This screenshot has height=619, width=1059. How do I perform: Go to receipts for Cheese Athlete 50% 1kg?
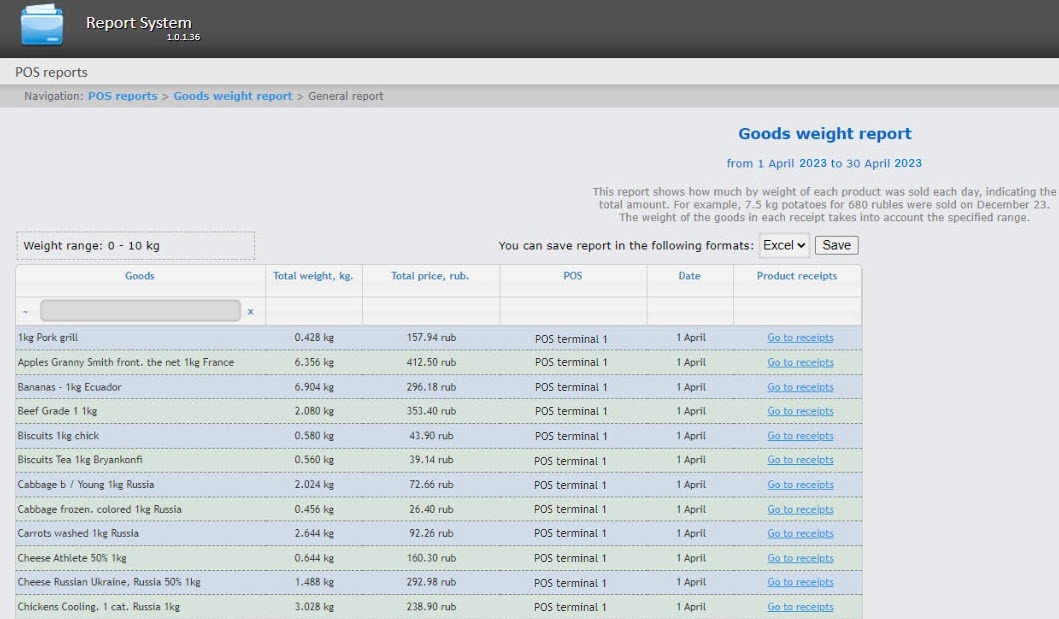[800, 558]
